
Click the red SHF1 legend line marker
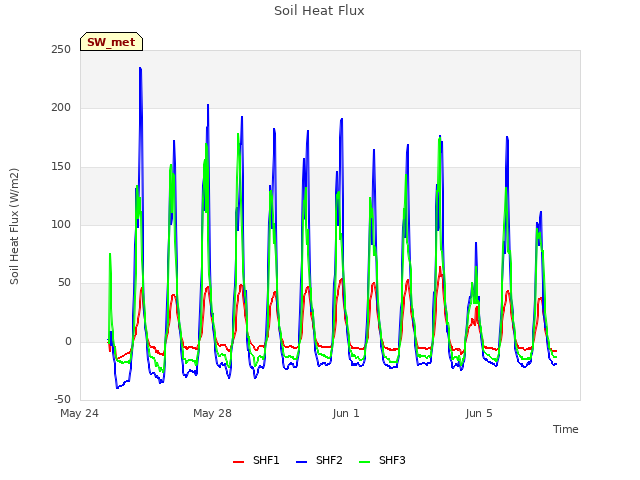point(238,462)
